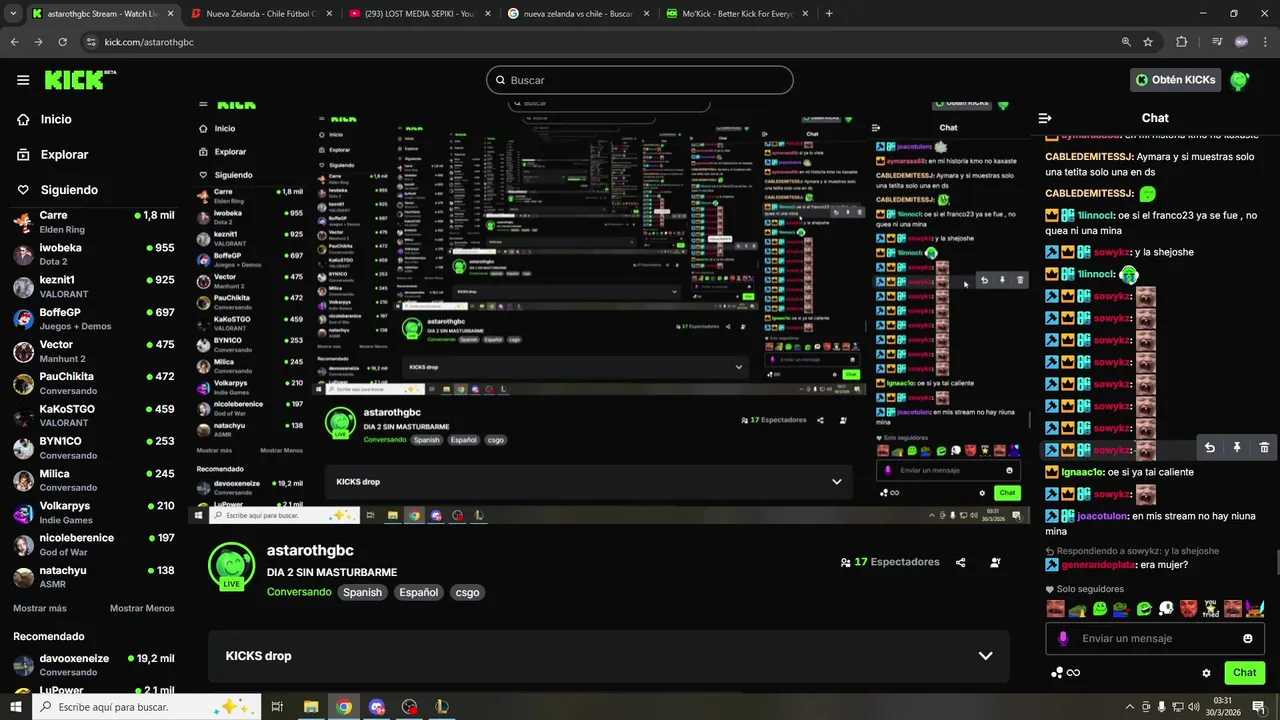Reload the page
Image resolution: width=1280 pixels, height=720 pixels.
[x=63, y=42]
